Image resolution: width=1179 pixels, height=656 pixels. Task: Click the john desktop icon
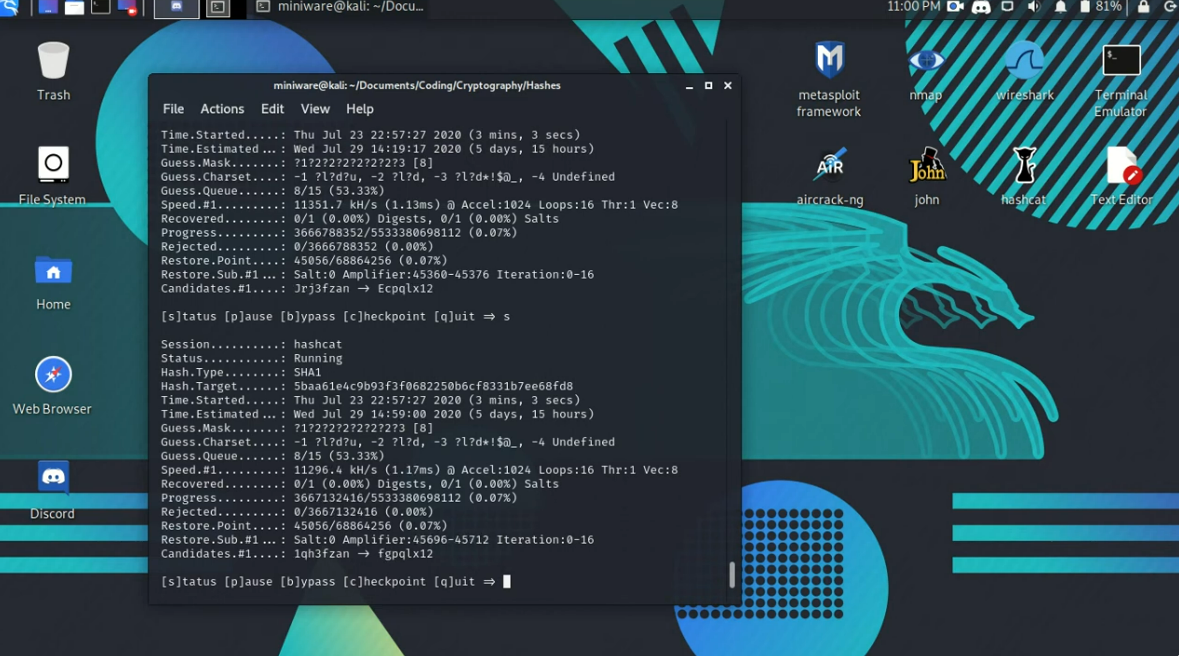(x=926, y=166)
